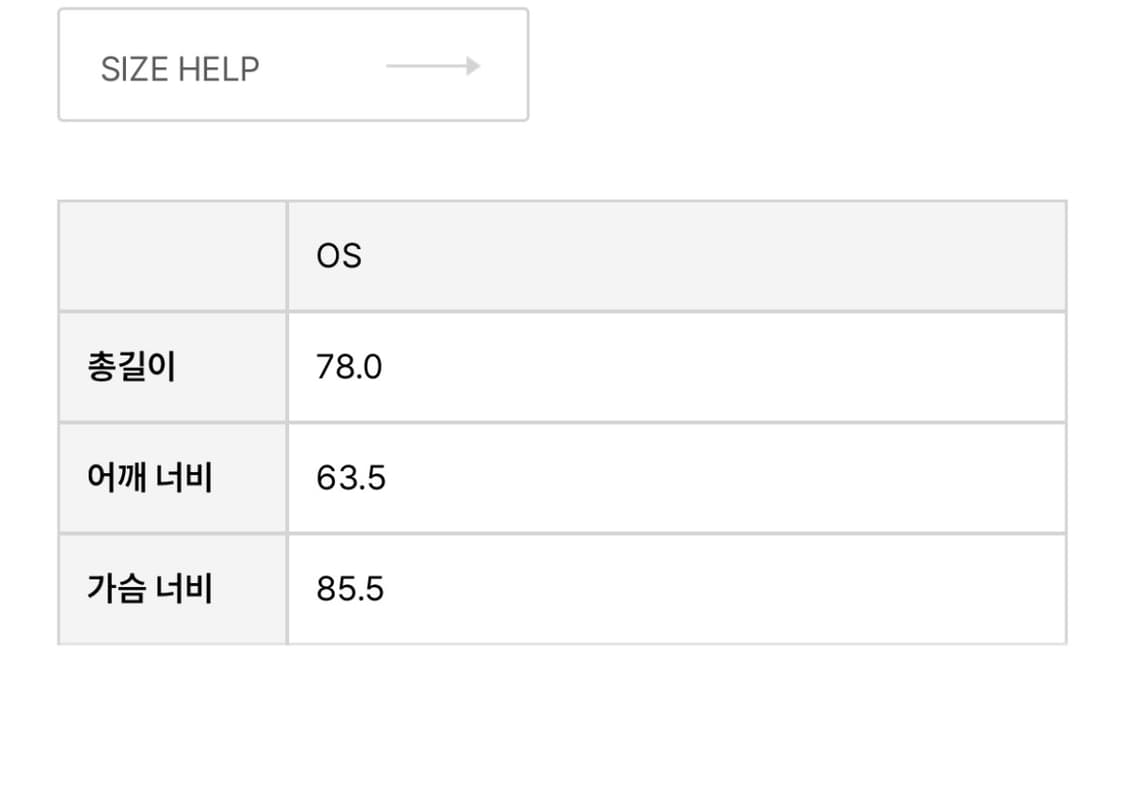The image size is (1125, 797).
Task: Click the 85.5 chest width value
Action: 350,590
